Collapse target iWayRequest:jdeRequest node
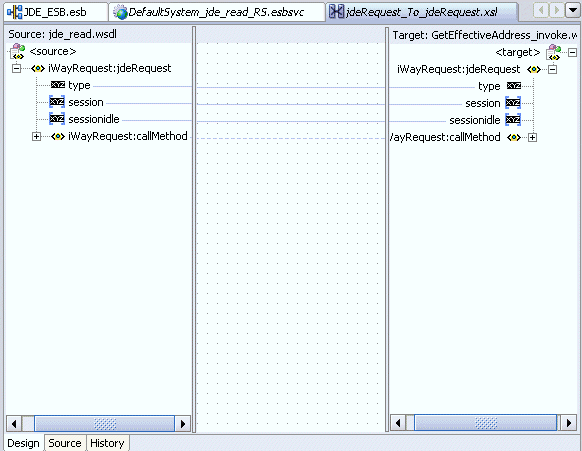The height and width of the screenshot is (451, 582). 553,69
